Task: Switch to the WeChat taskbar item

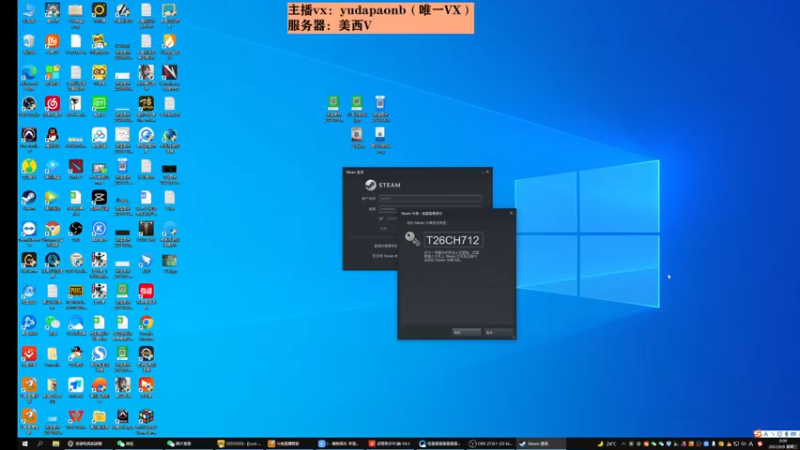Action: point(138,444)
